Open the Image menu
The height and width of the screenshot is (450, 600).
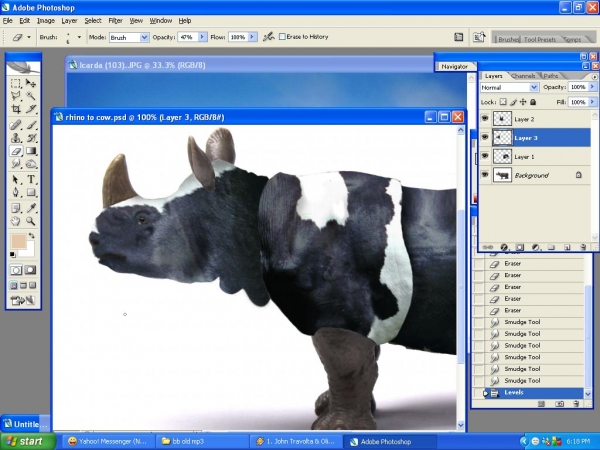(x=46, y=21)
